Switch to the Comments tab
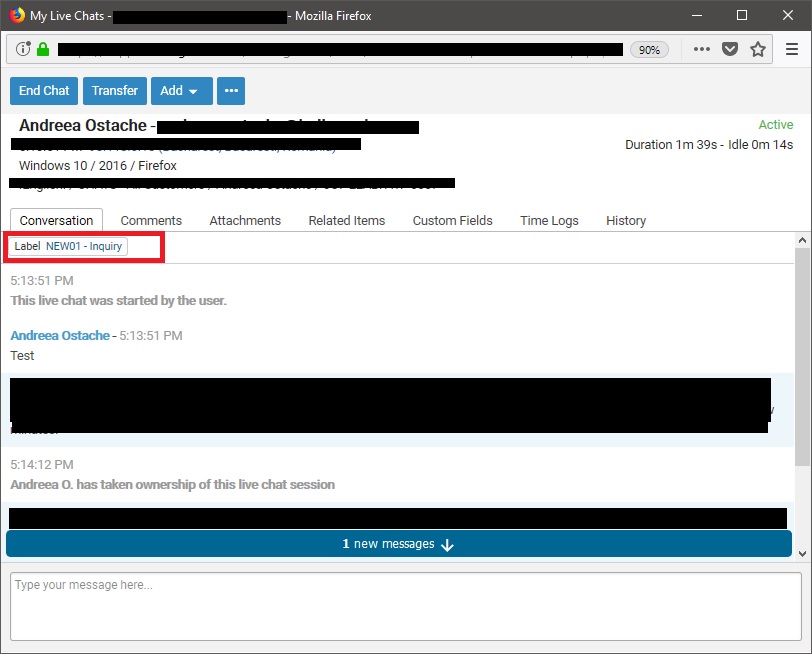Image resolution: width=812 pixels, height=654 pixels. click(151, 220)
